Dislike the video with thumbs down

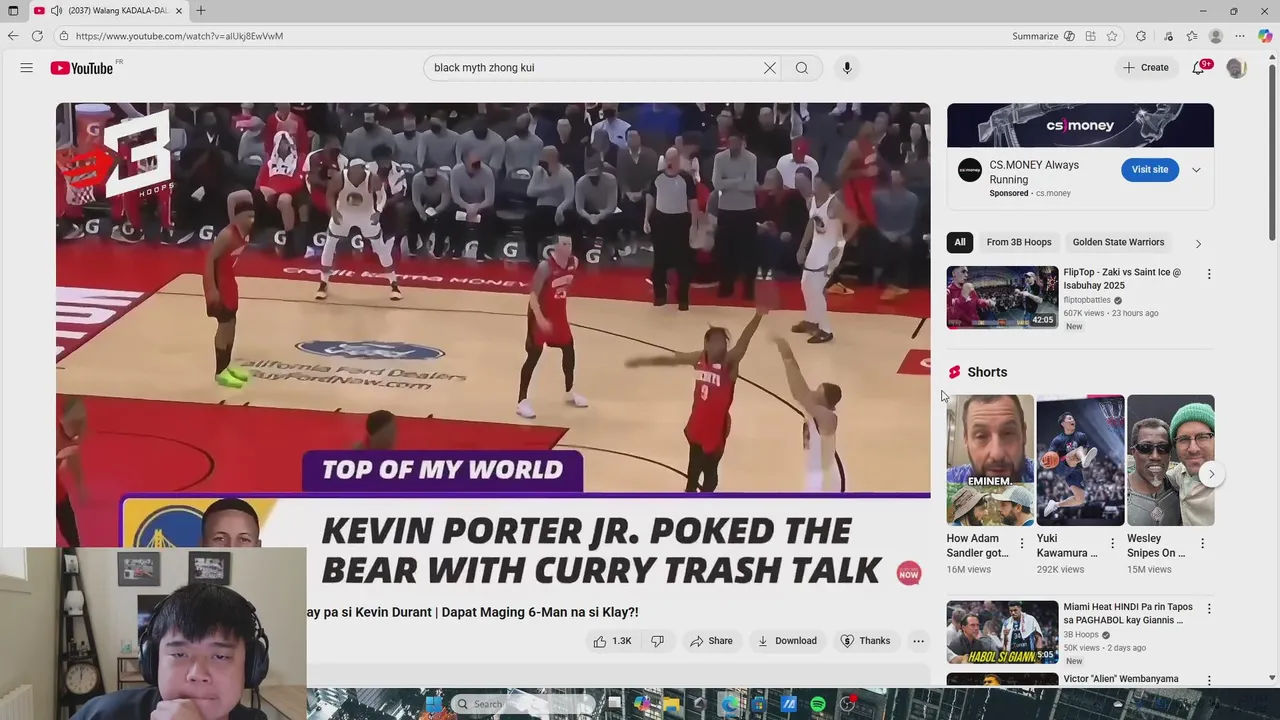pos(657,641)
